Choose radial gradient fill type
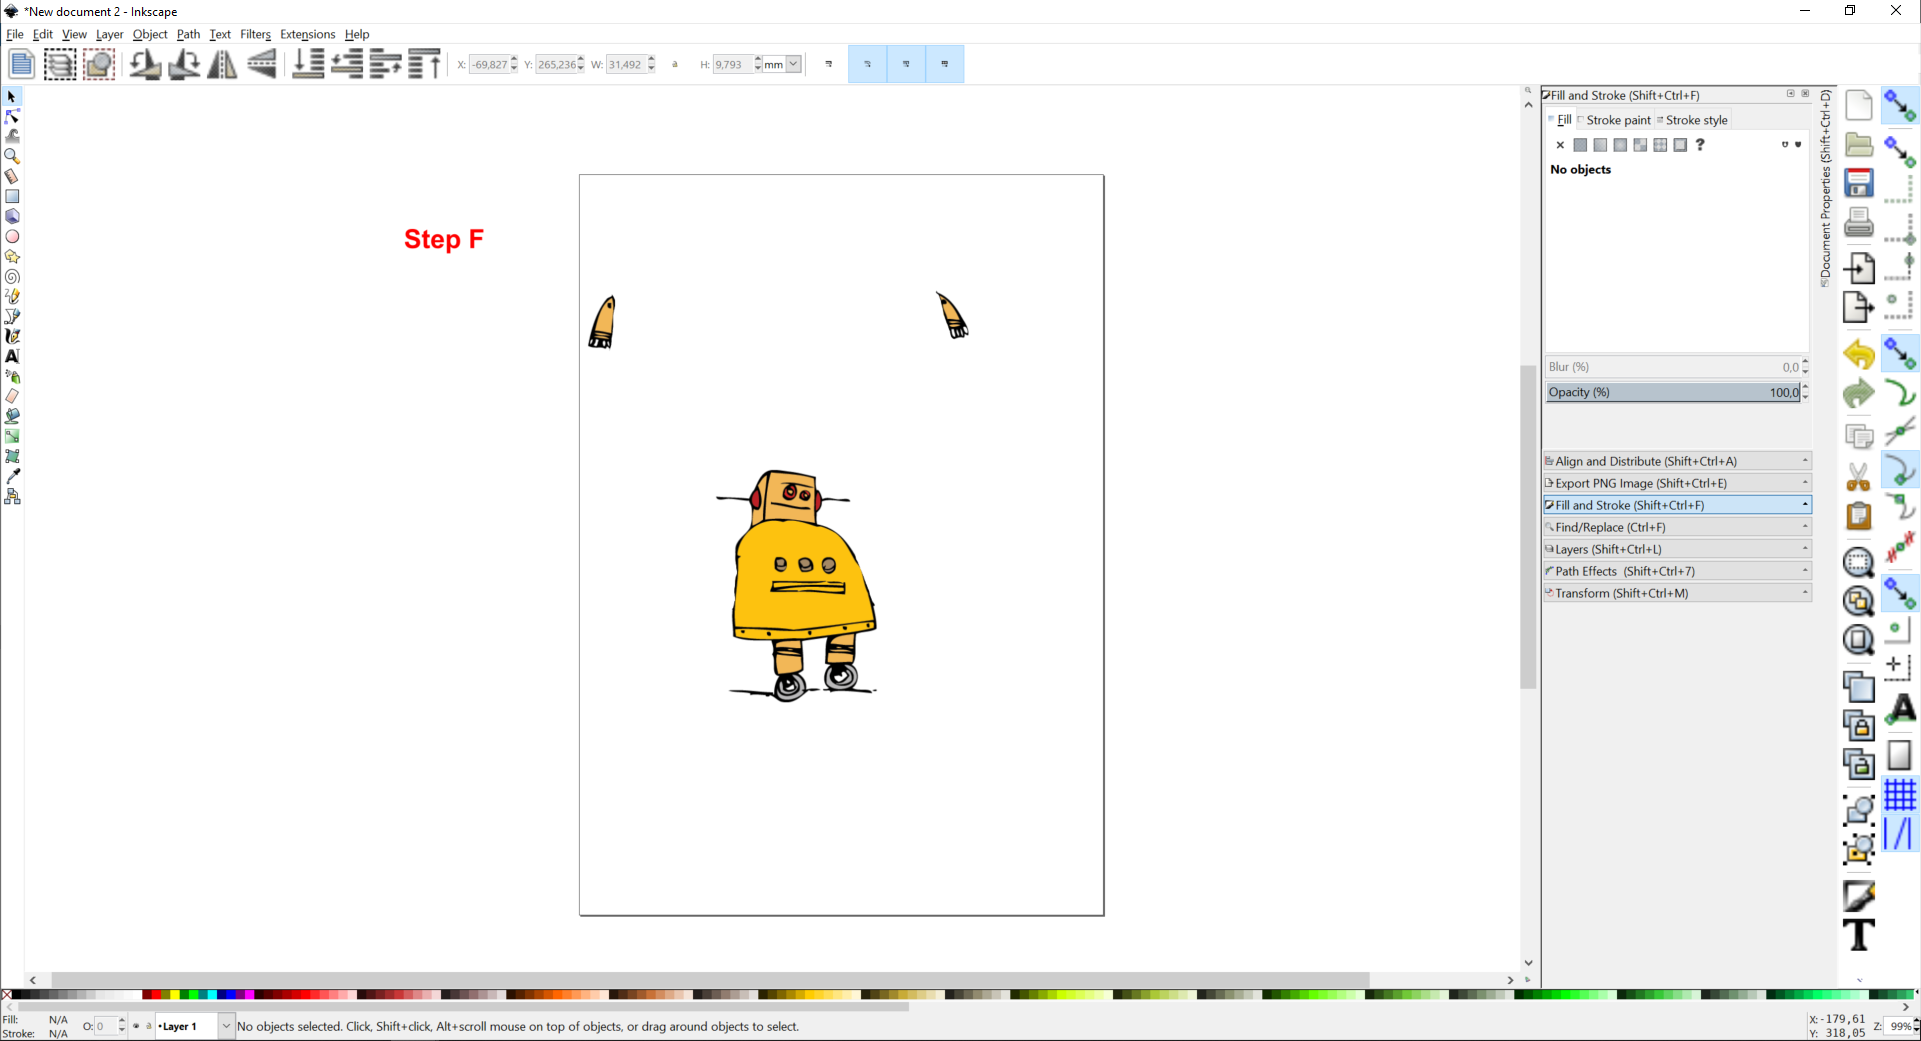This screenshot has height=1041, width=1921. point(1620,145)
